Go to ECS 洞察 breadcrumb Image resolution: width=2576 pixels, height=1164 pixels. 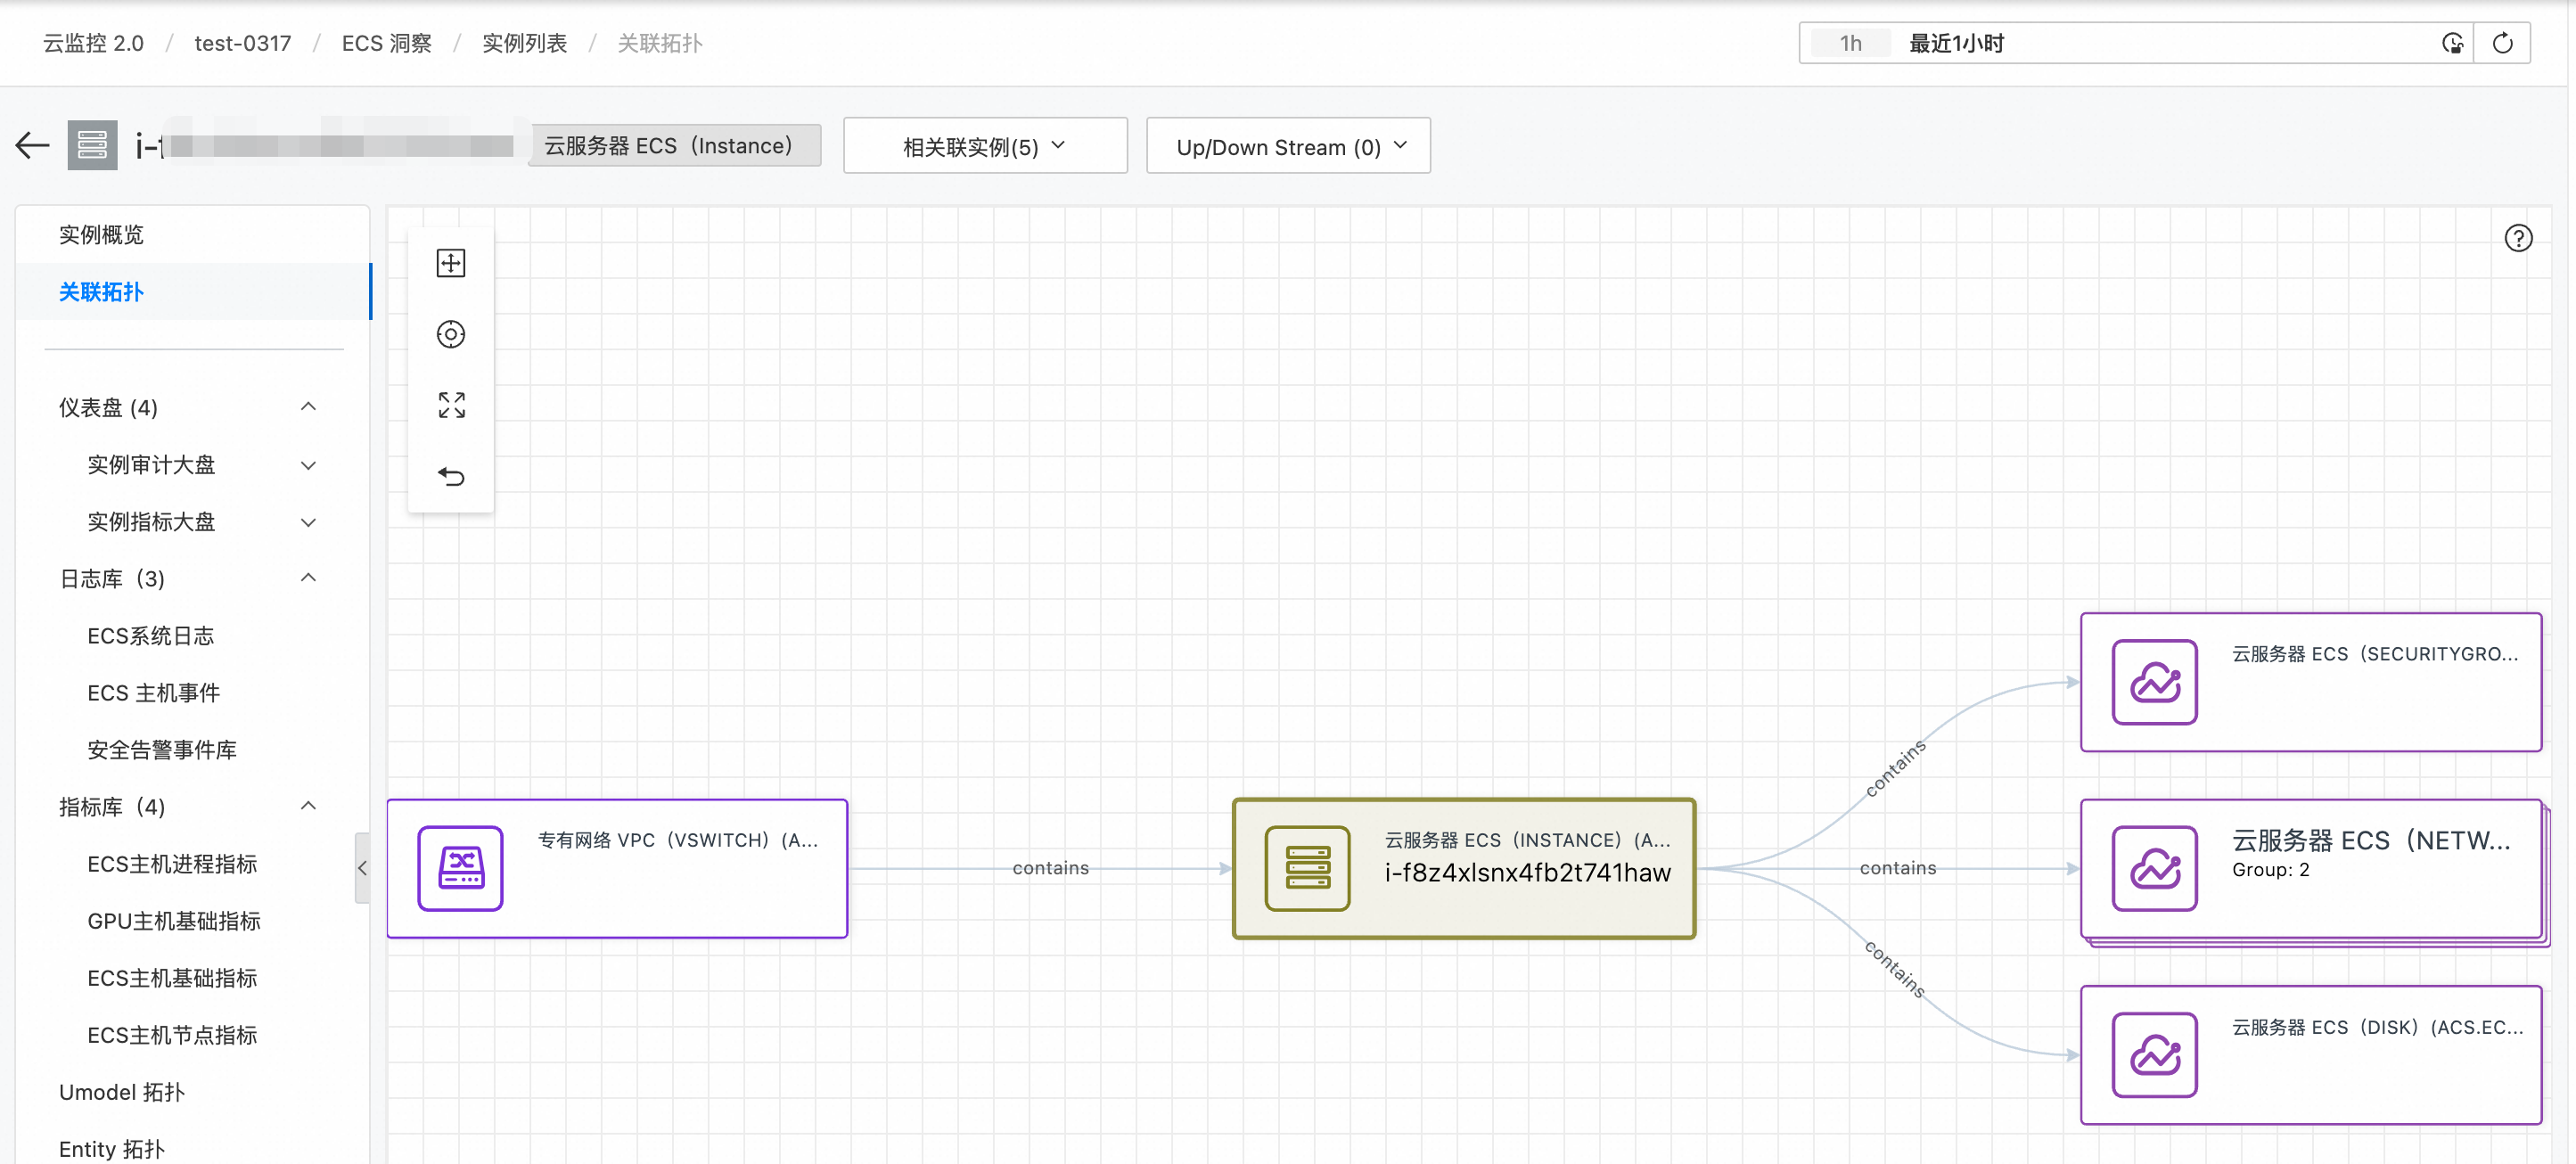click(x=386, y=43)
